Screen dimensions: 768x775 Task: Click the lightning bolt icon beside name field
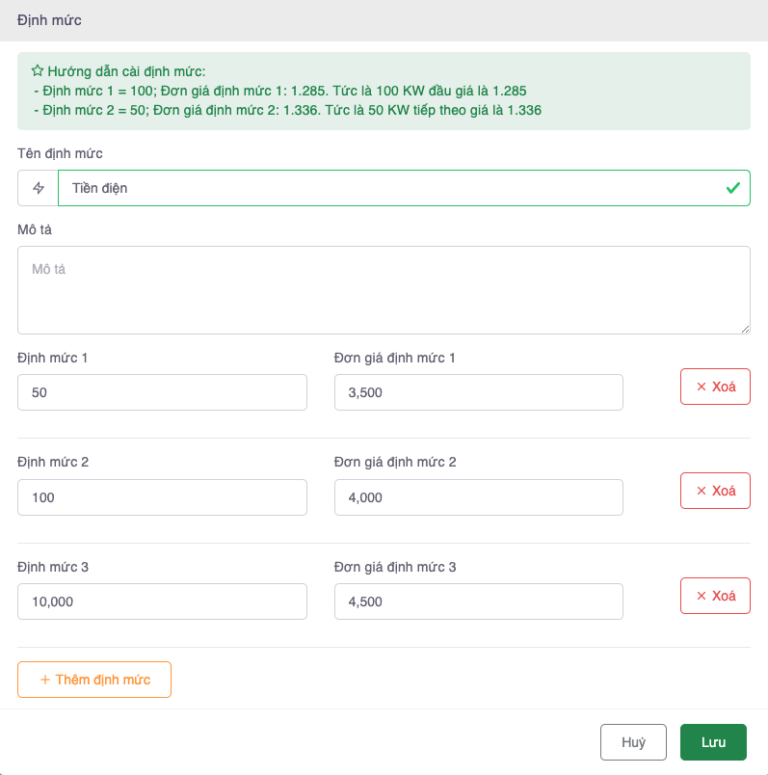click(x=38, y=188)
